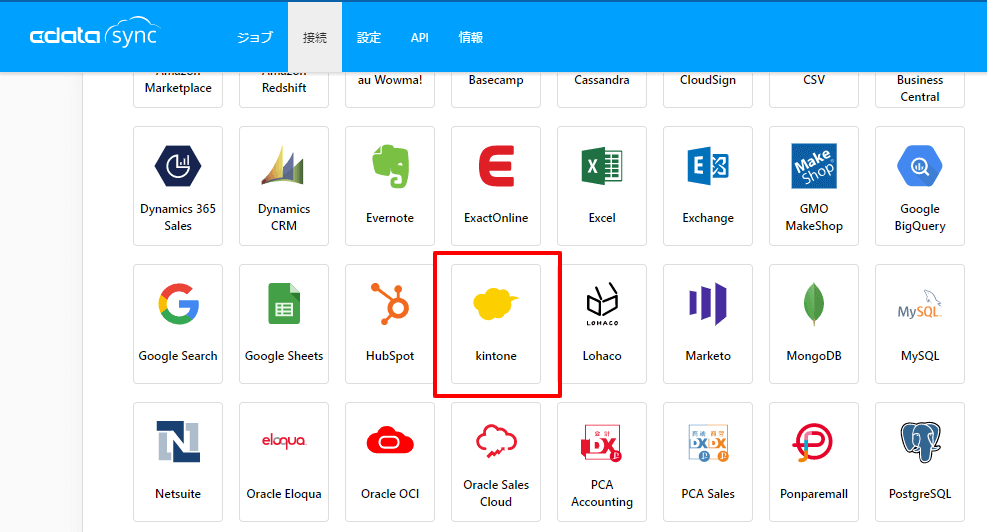This screenshot has width=988, height=532.
Task: Select the MySQL dolphin icon
Action: (919, 304)
